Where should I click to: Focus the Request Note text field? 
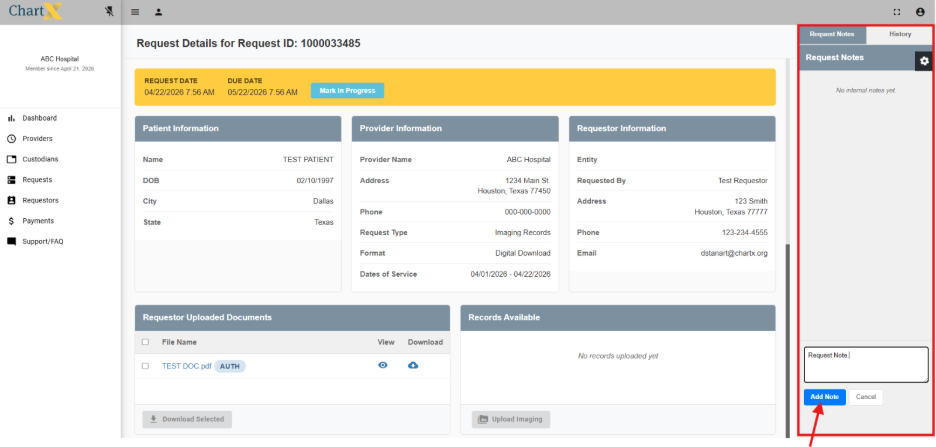(x=866, y=364)
